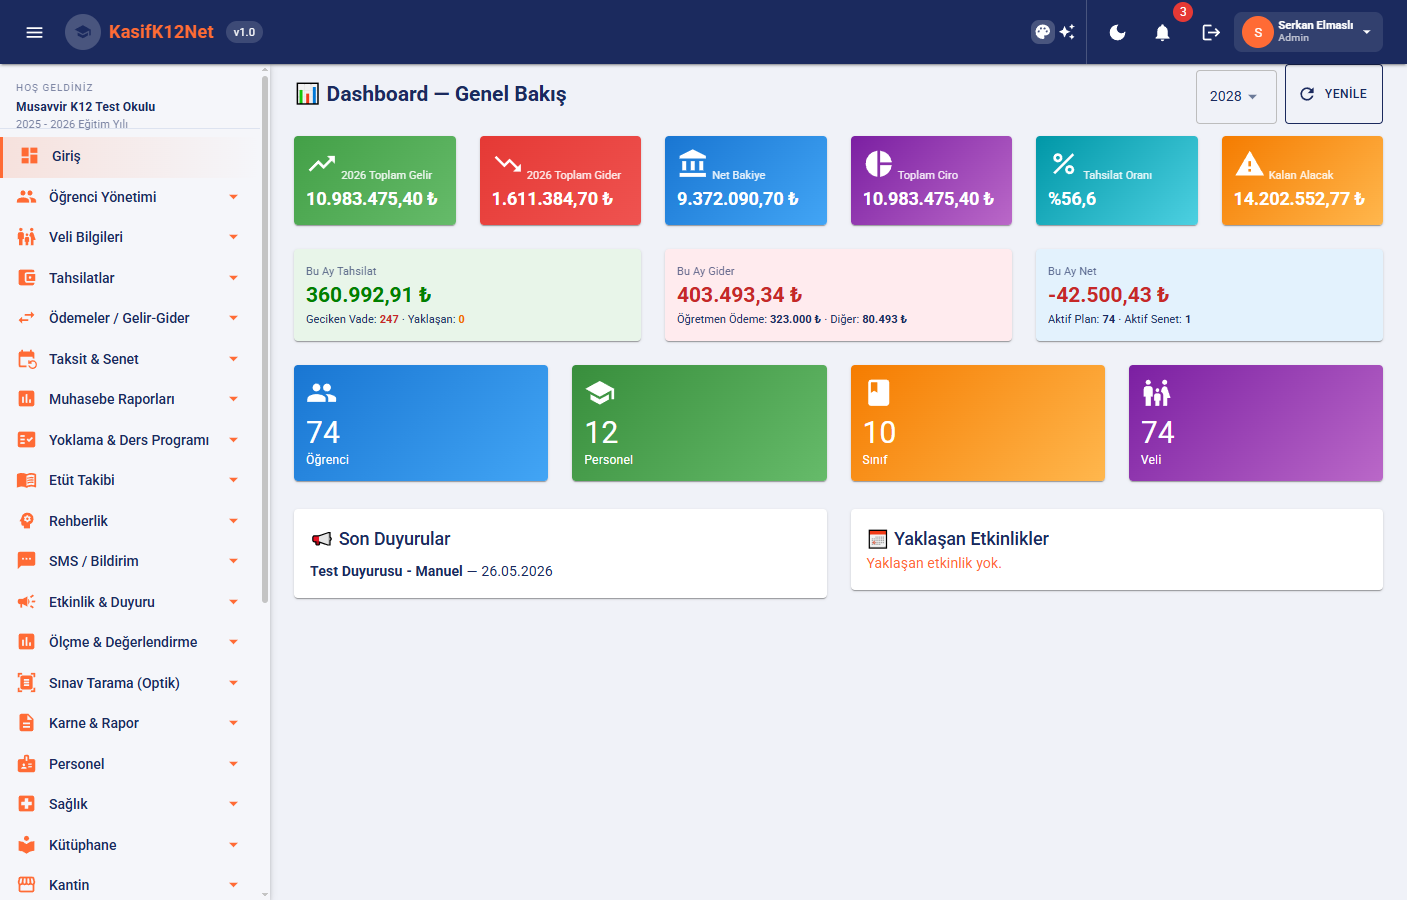The width and height of the screenshot is (1407, 900).
Task: Click the Ödemeler / Gelir-Gider arrows icon
Action: [x=27, y=318]
